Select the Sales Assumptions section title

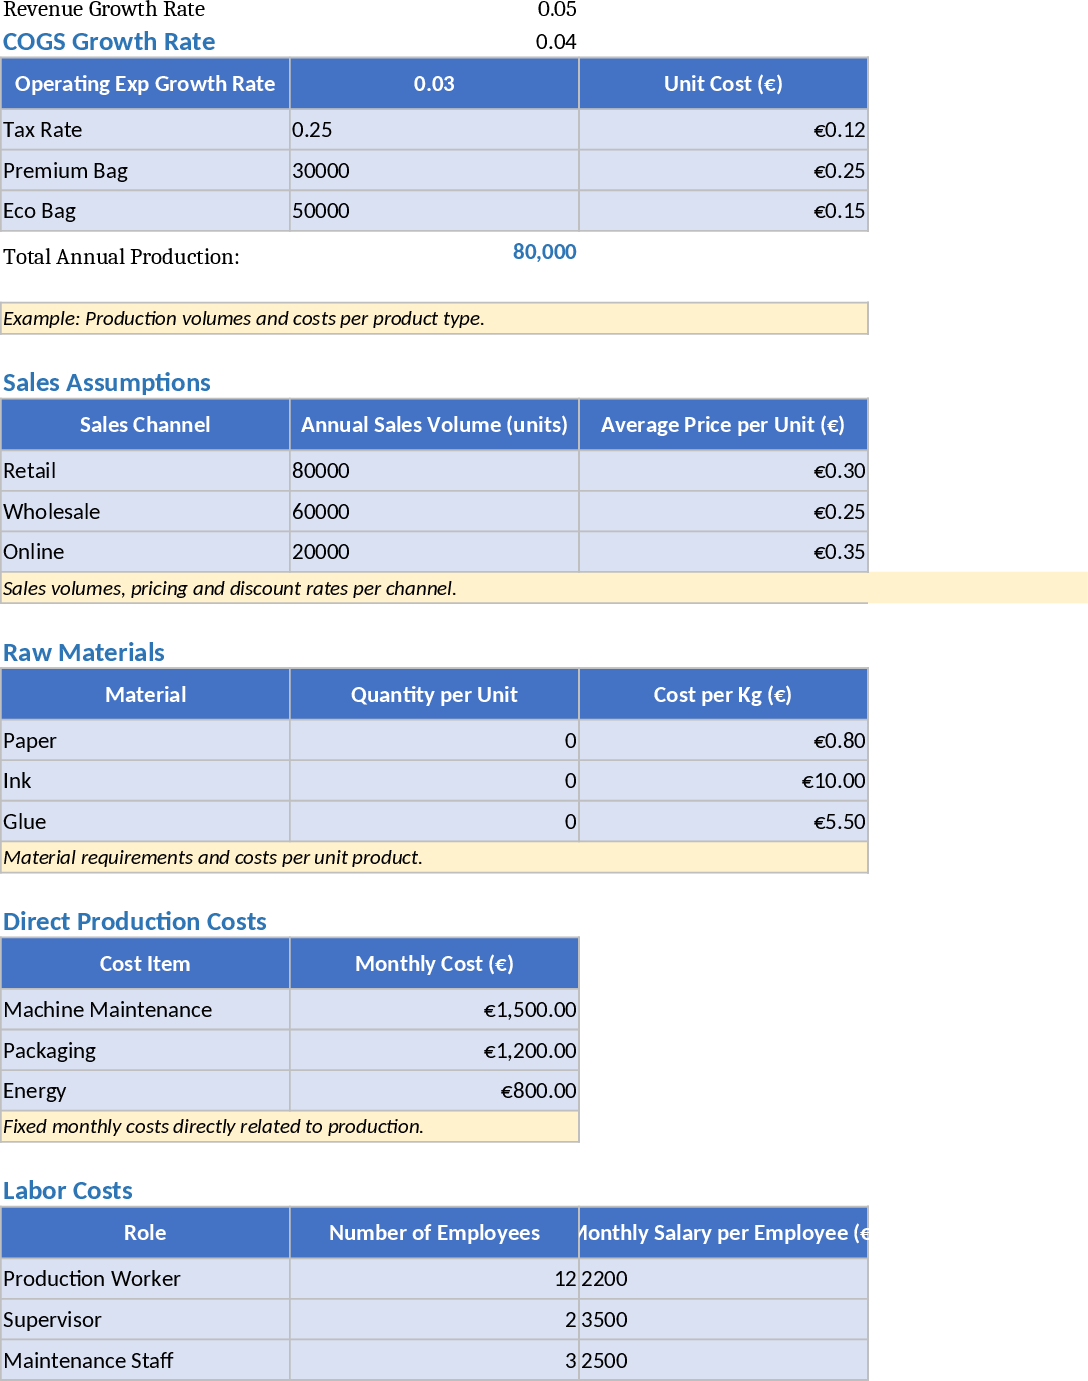[107, 383]
